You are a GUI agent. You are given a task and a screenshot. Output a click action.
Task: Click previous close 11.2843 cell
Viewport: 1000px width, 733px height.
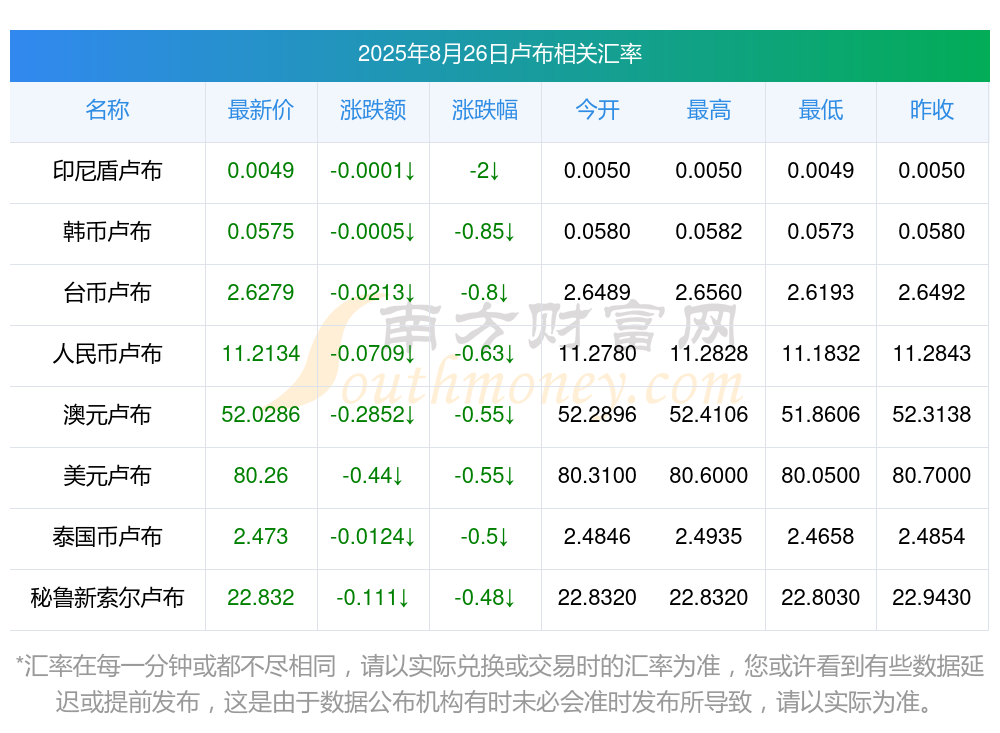pos(932,353)
